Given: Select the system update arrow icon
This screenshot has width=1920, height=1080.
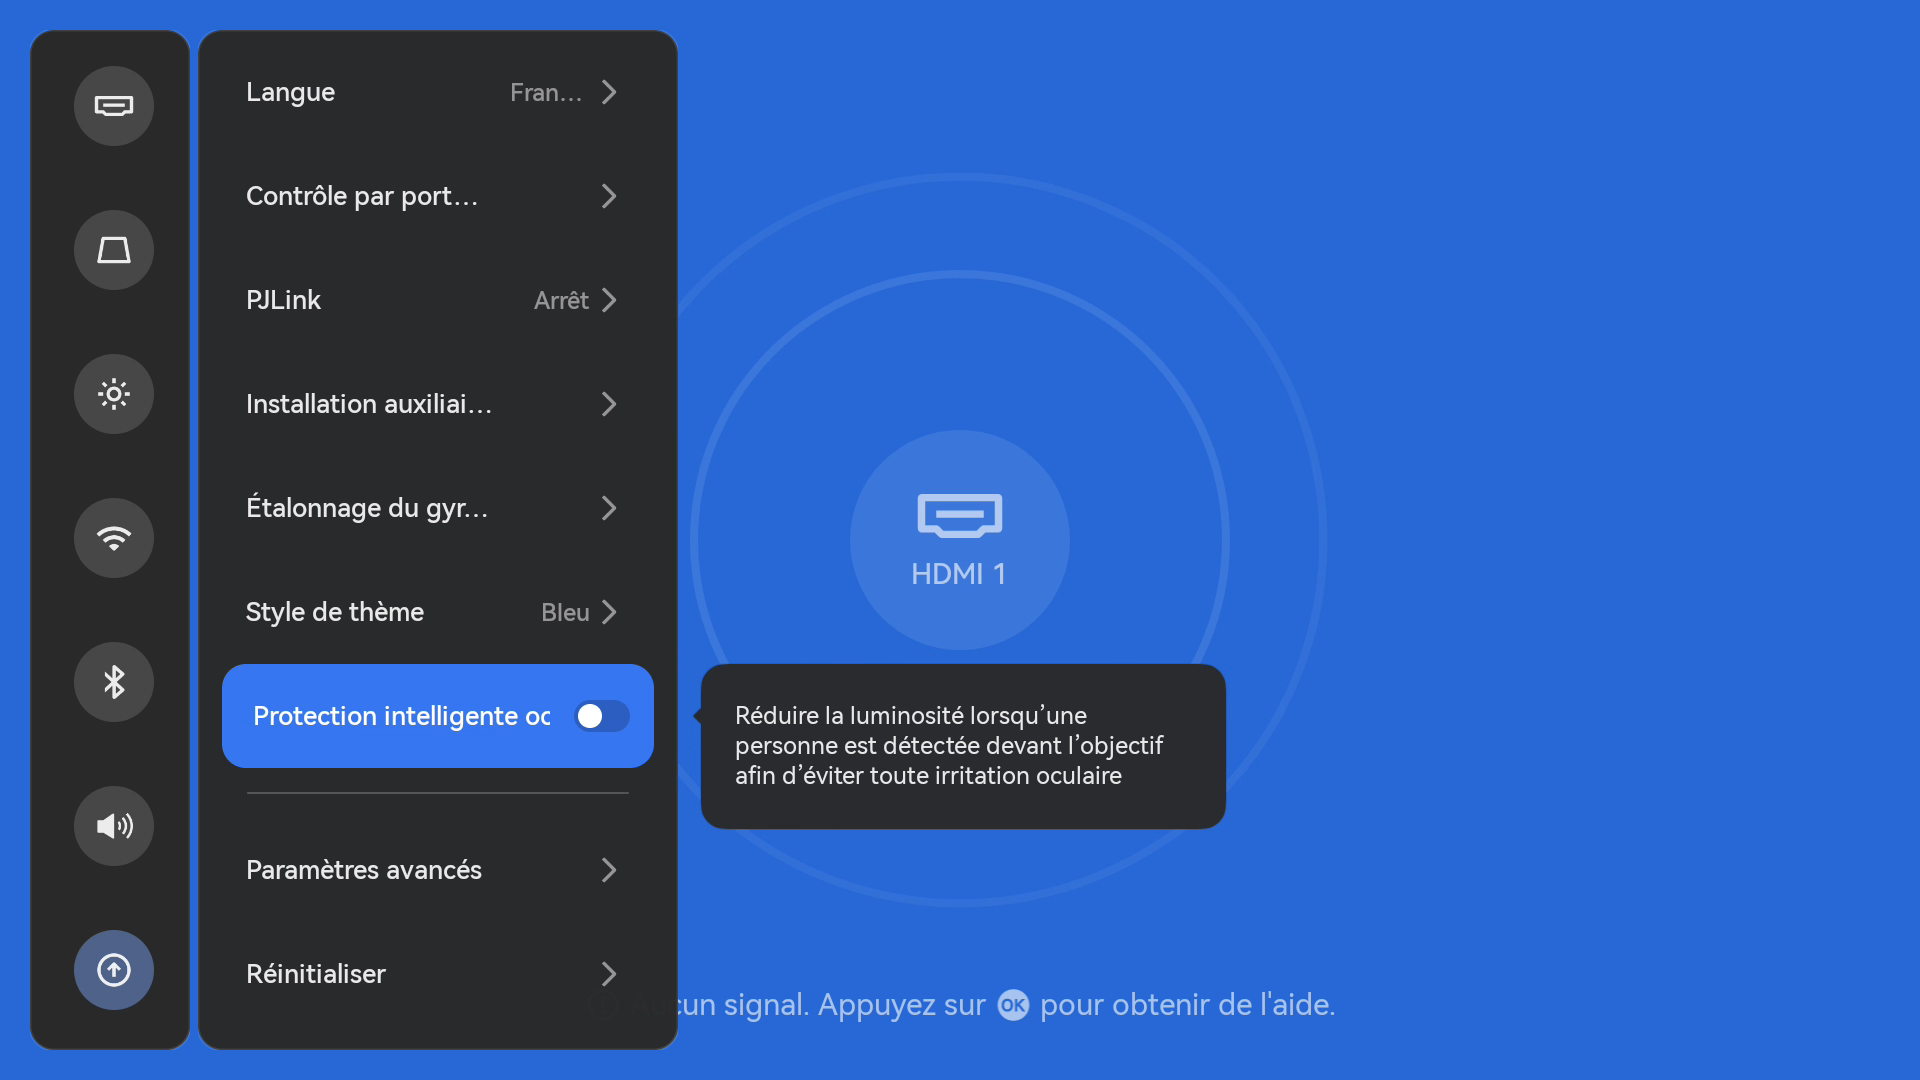Looking at the screenshot, I should pos(114,970).
